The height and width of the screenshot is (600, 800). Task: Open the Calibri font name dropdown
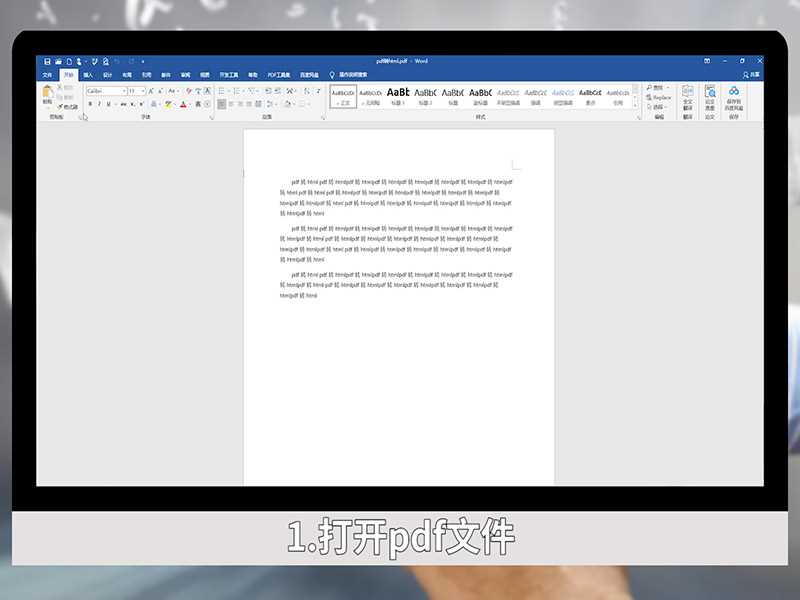[x=125, y=90]
